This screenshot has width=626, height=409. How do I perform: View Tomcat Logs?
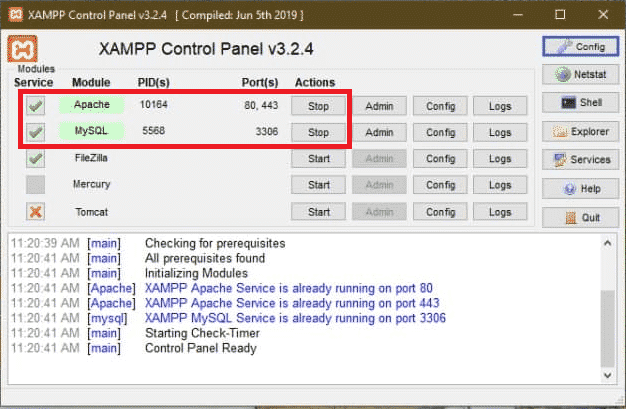pyautogui.click(x=500, y=212)
